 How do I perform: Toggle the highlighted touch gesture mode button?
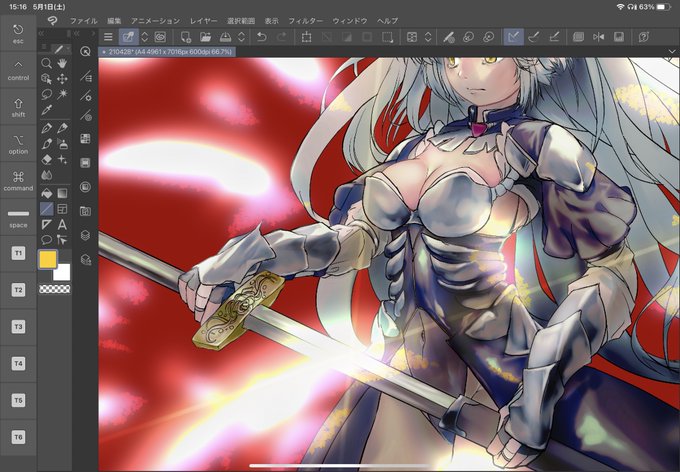pyautogui.click(x=128, y=37)
